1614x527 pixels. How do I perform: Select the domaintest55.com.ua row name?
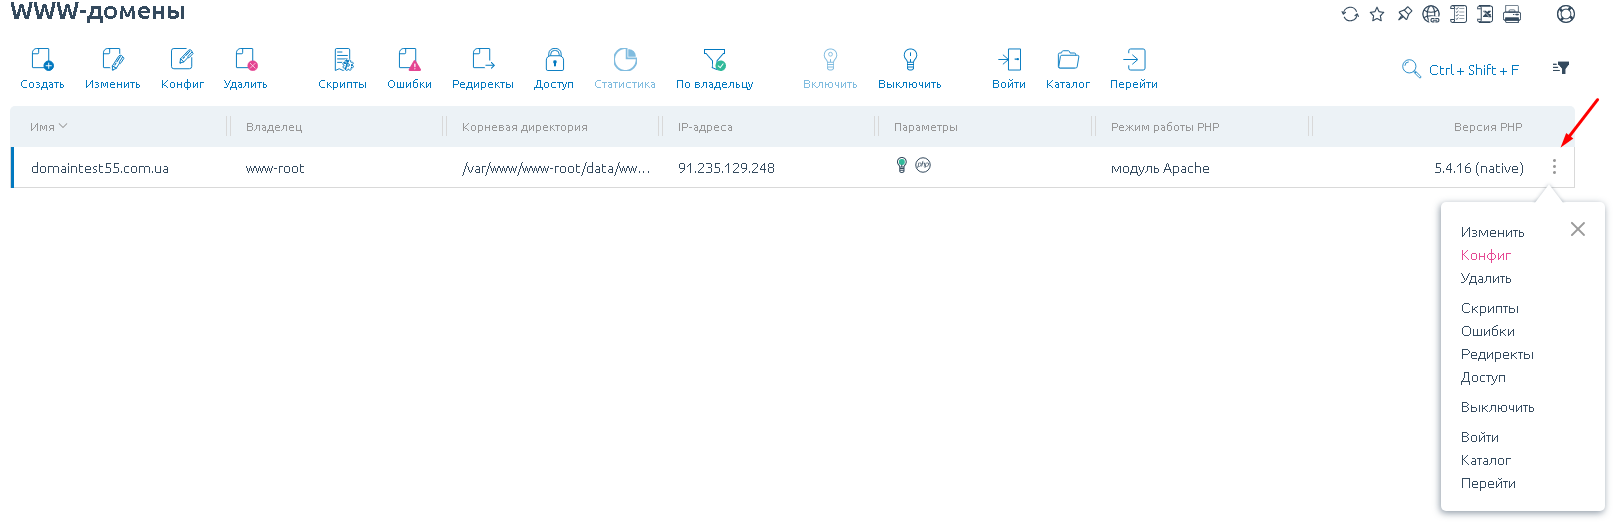100,168
